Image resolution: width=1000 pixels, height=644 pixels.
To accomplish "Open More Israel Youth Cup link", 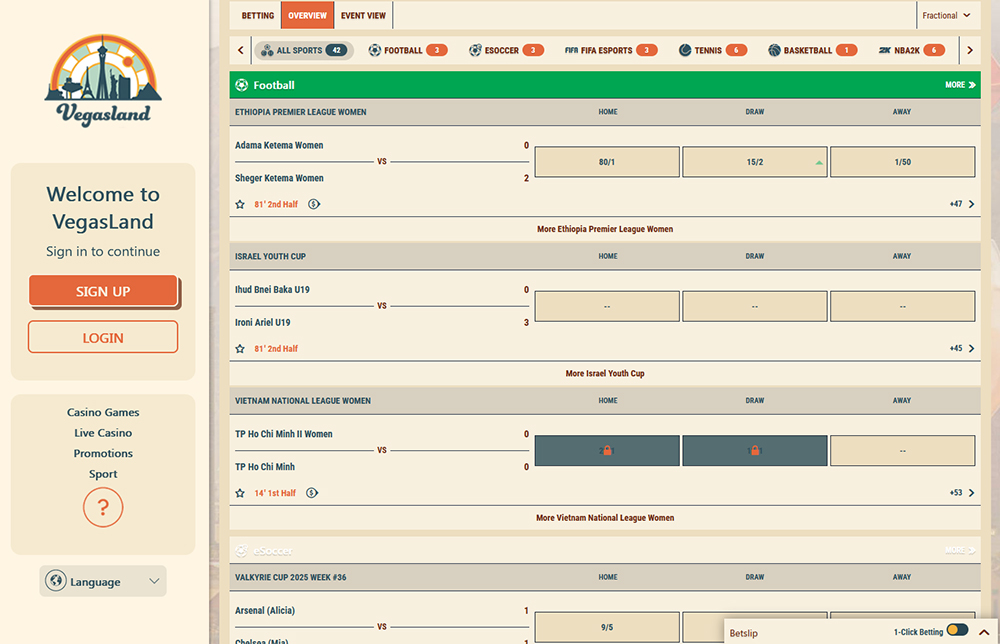I will pos(605,373).
